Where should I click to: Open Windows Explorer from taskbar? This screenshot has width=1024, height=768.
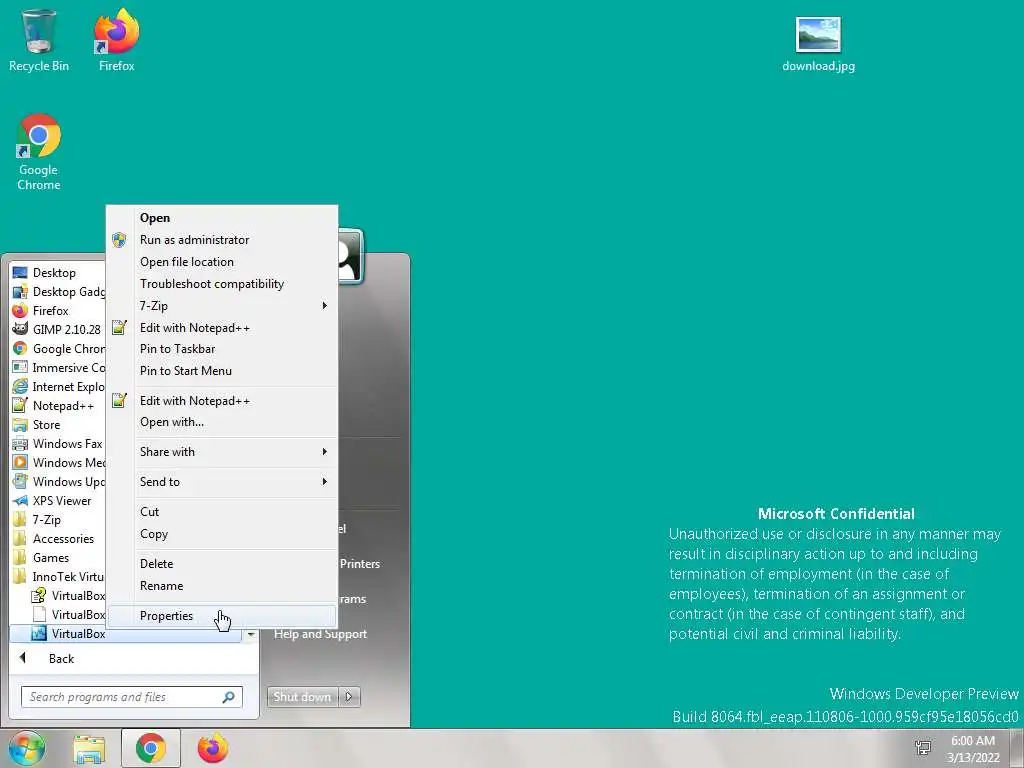(89, 748)
